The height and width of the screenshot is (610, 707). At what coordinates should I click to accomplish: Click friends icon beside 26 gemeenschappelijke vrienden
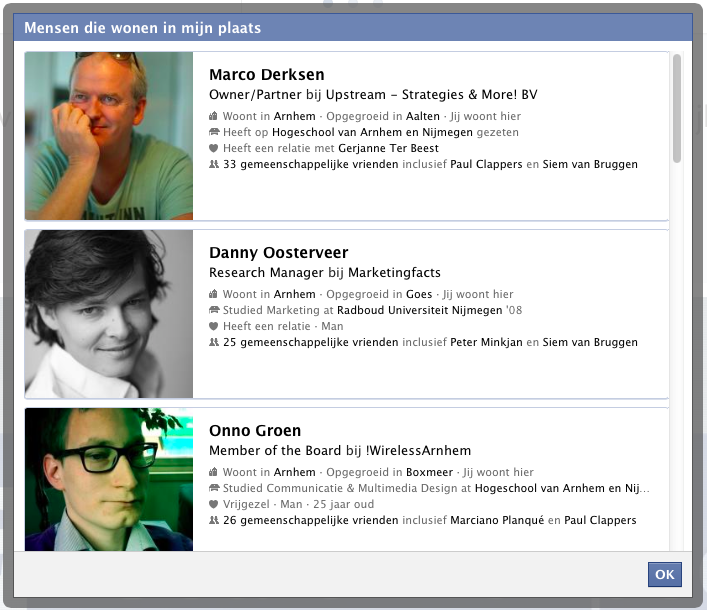213,520
